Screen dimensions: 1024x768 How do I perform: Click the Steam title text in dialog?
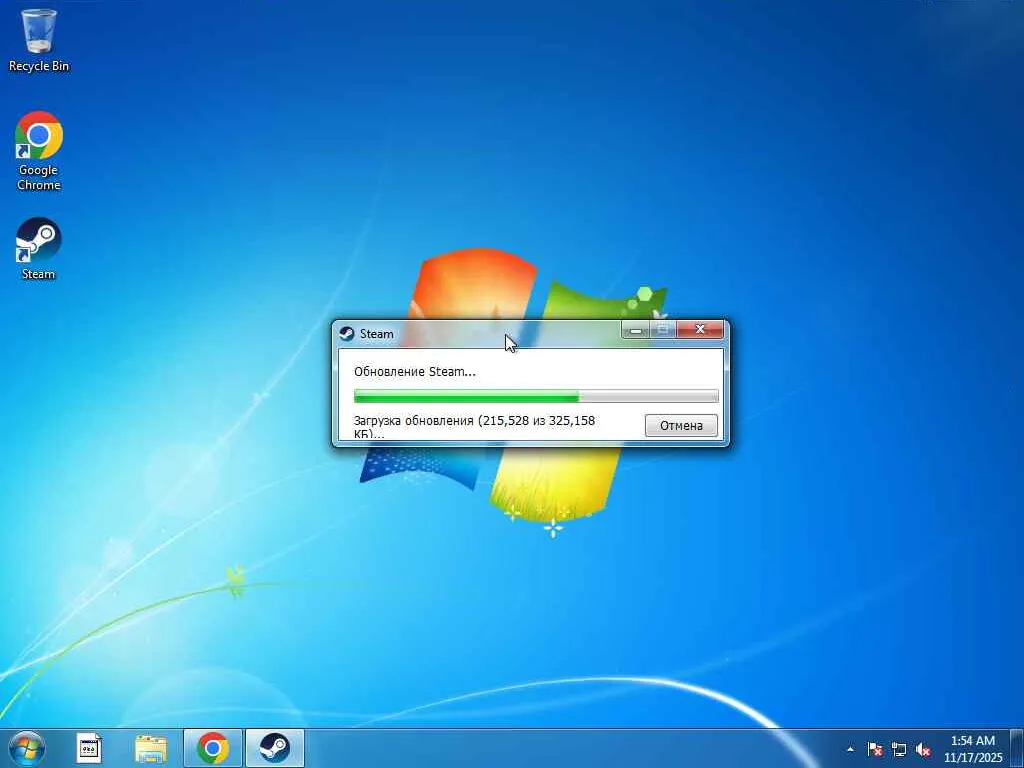[x=377, y=334]
